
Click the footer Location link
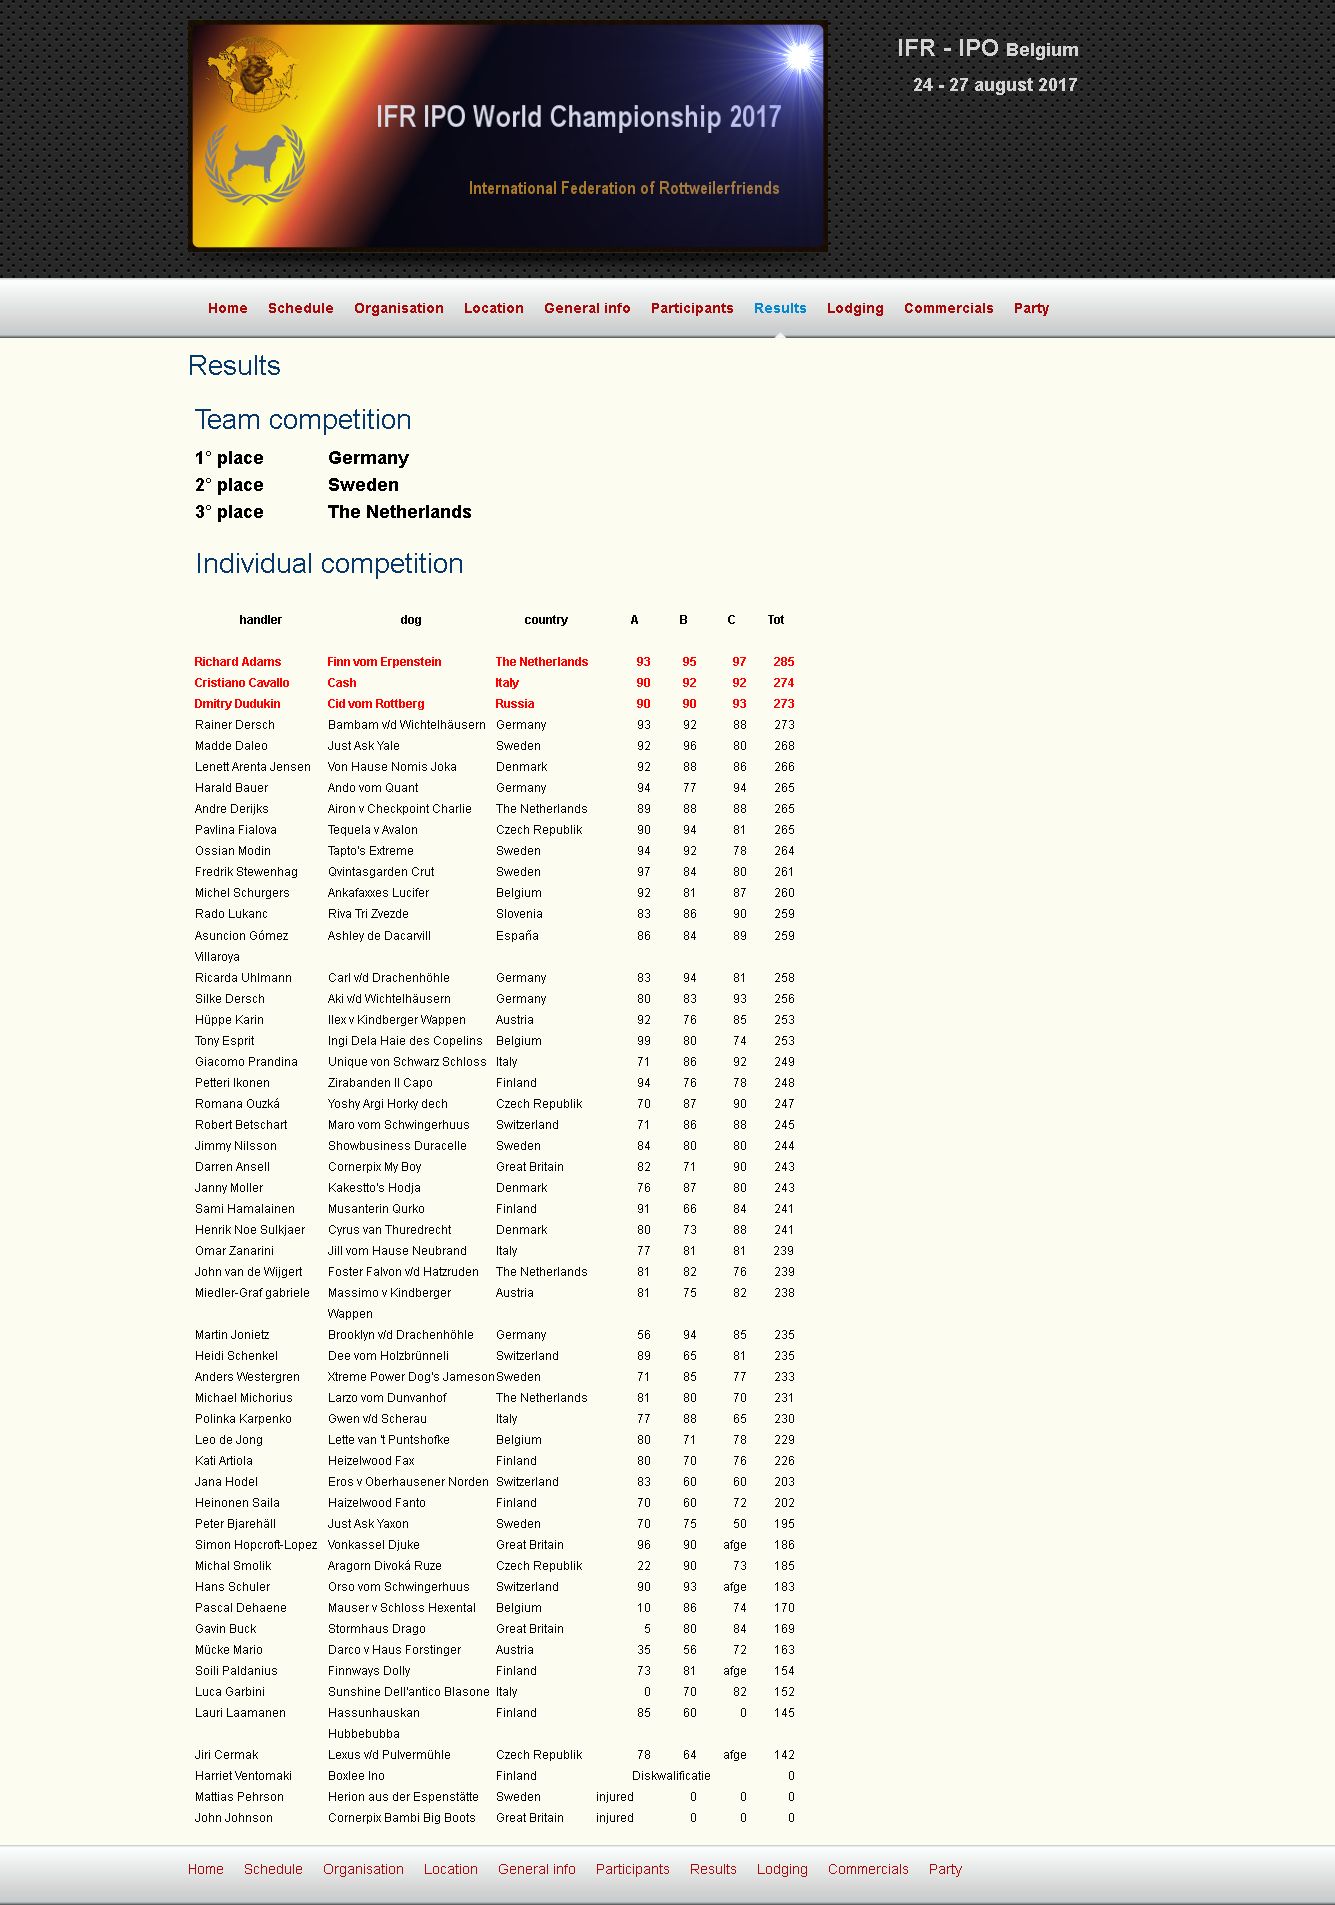click(450, 1869)
